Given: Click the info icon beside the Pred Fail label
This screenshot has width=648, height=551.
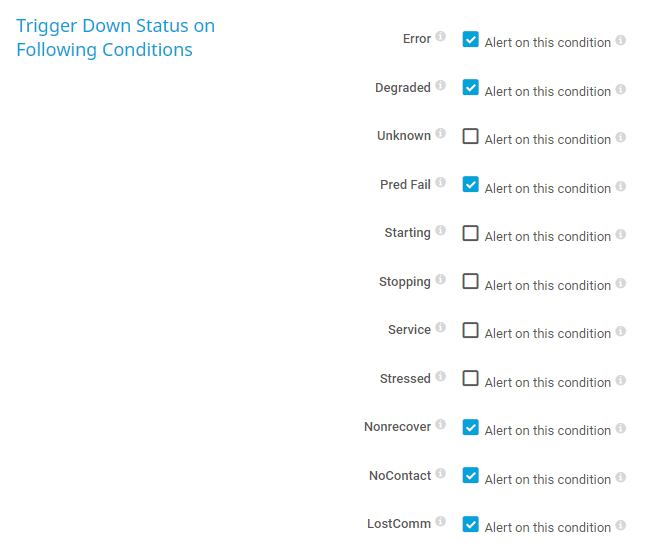Looking at the screenshot, I should coord(441,184).
